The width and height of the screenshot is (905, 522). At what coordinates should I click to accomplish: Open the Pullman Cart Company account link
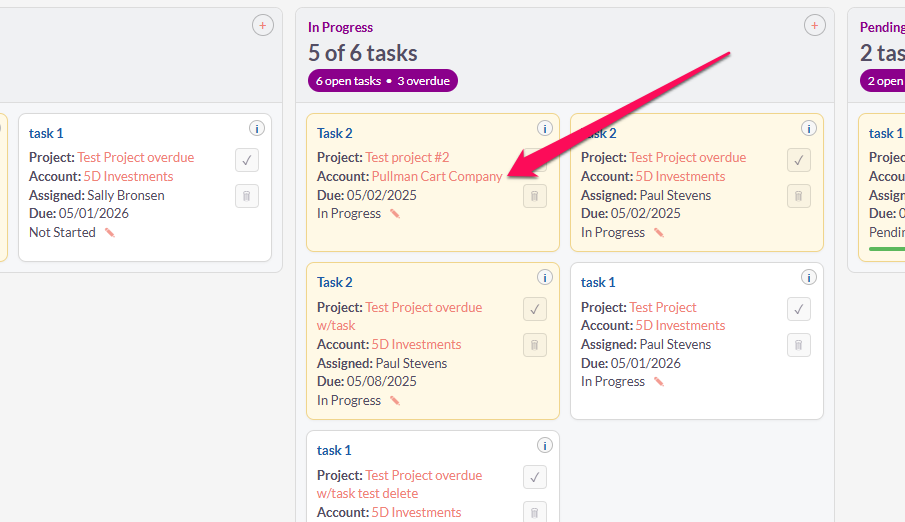(437, 176)
